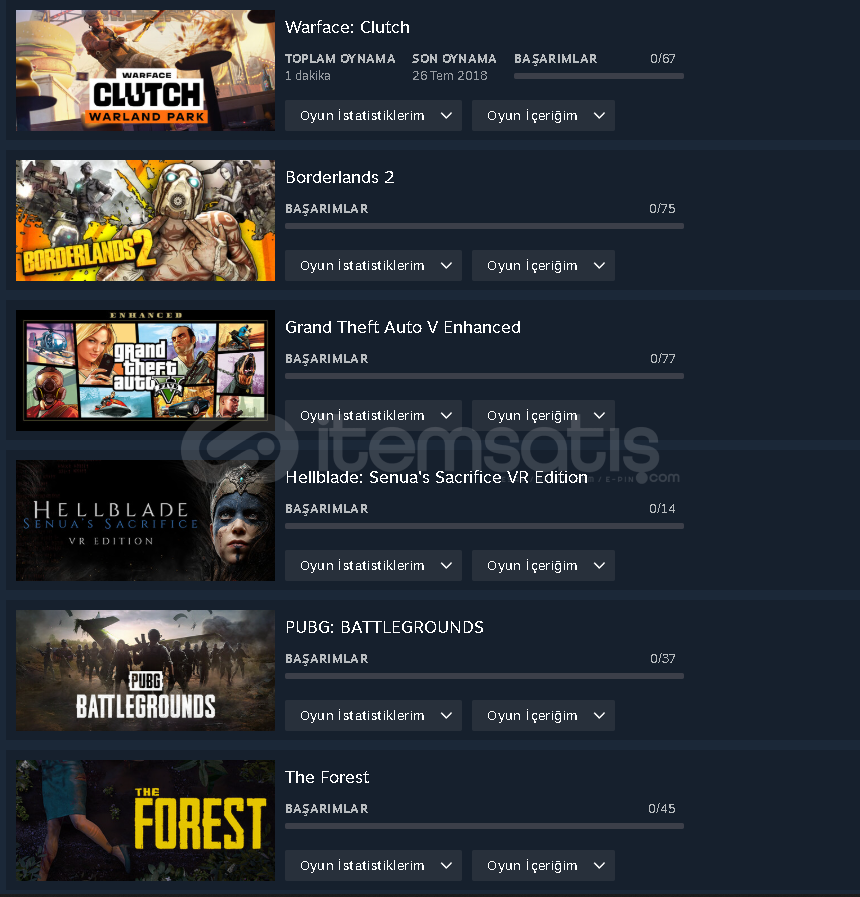Open Hellblade: Senua's Sacrifice VR Edition title

click(x=437, y=477)
